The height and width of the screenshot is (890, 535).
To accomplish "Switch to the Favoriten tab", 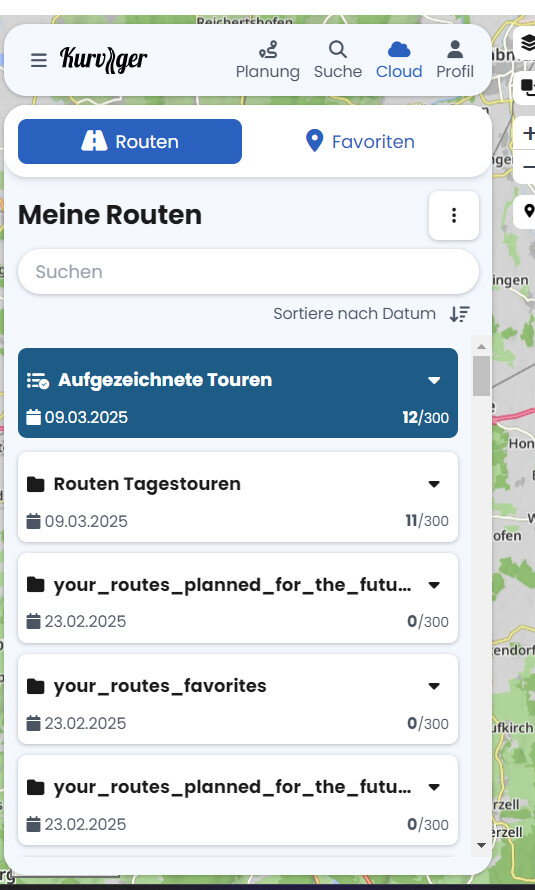I will click(360, 141).
